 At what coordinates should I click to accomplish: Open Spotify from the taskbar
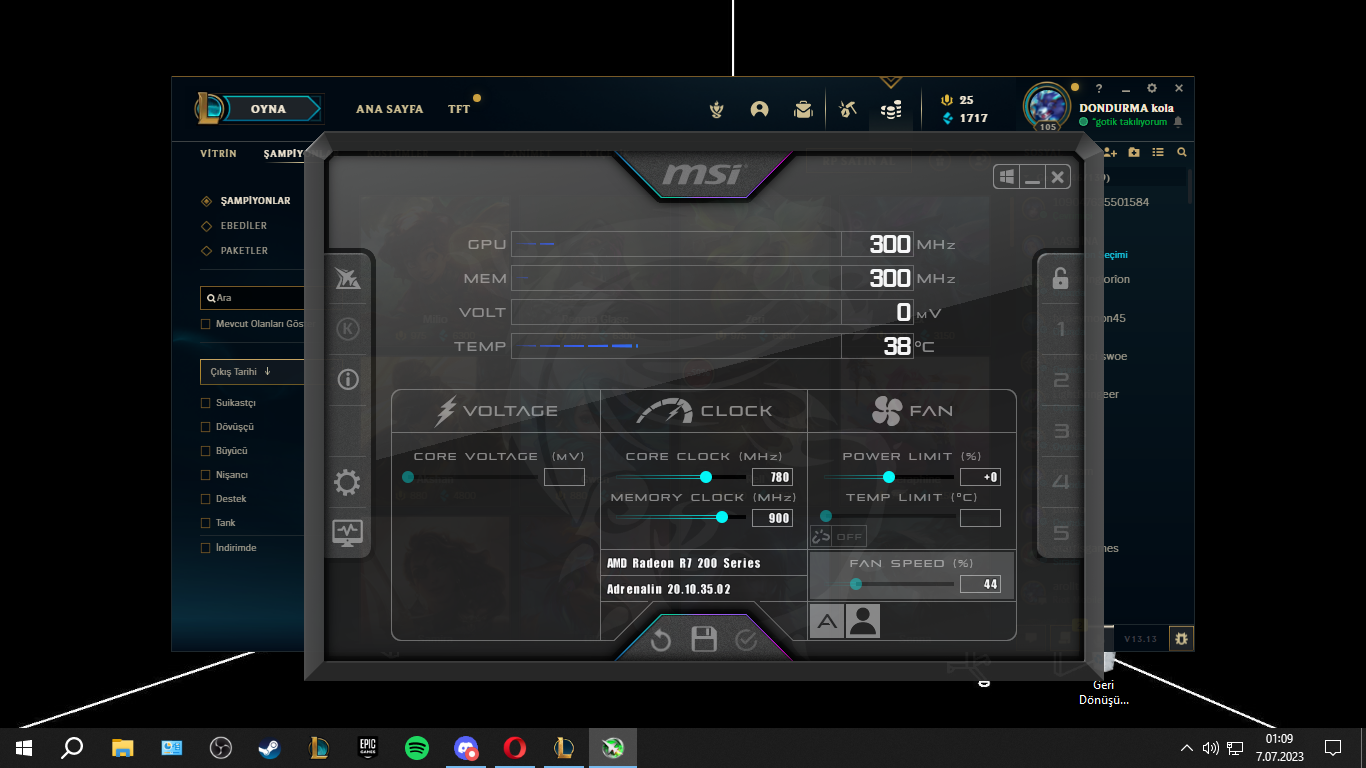click(x=417, y=747)
